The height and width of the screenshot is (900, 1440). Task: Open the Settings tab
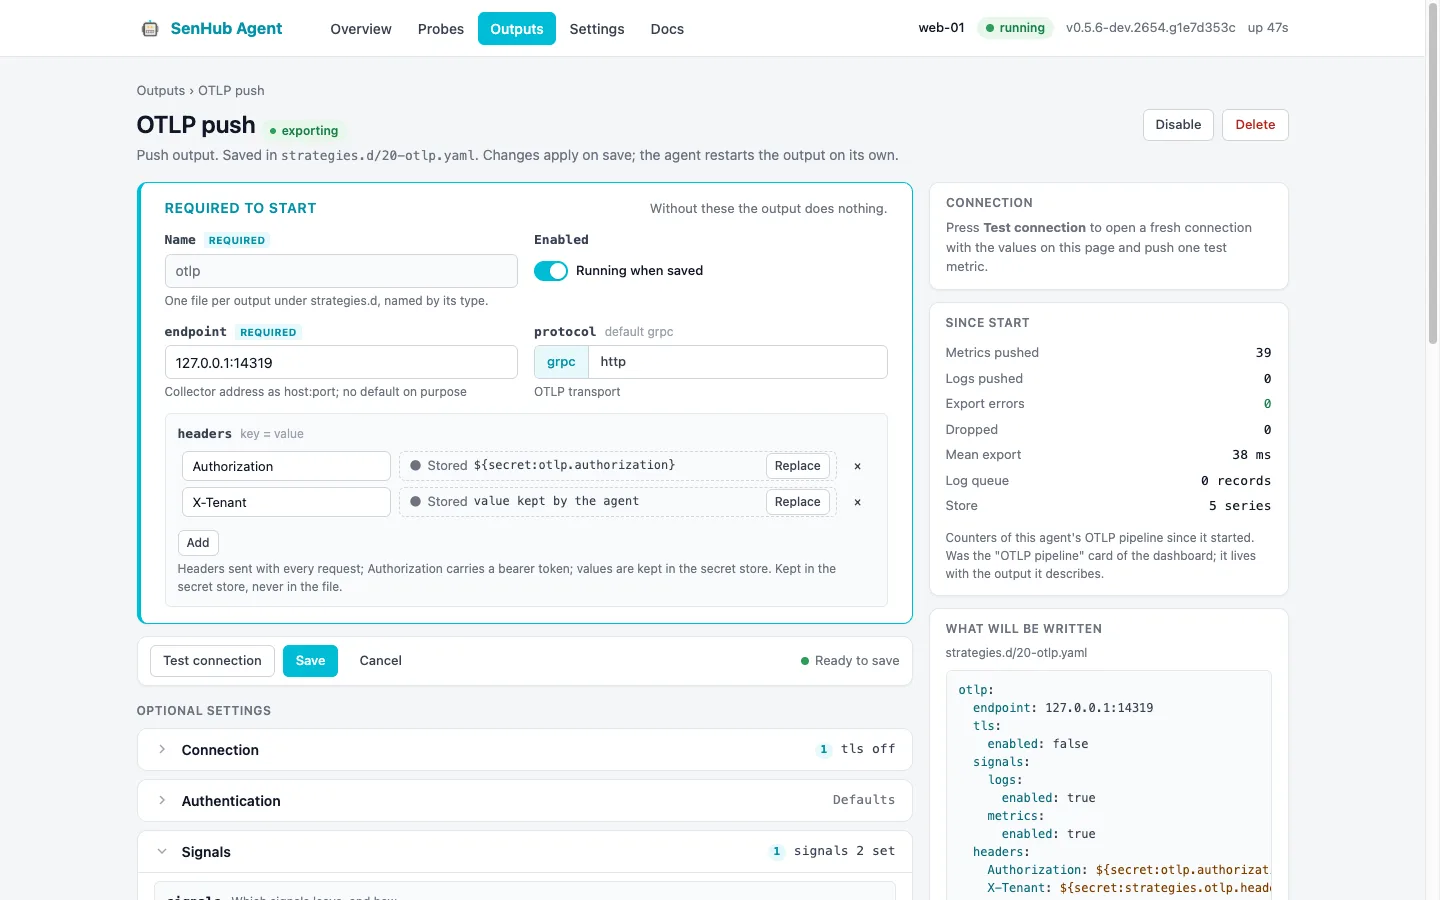[597, 29]
